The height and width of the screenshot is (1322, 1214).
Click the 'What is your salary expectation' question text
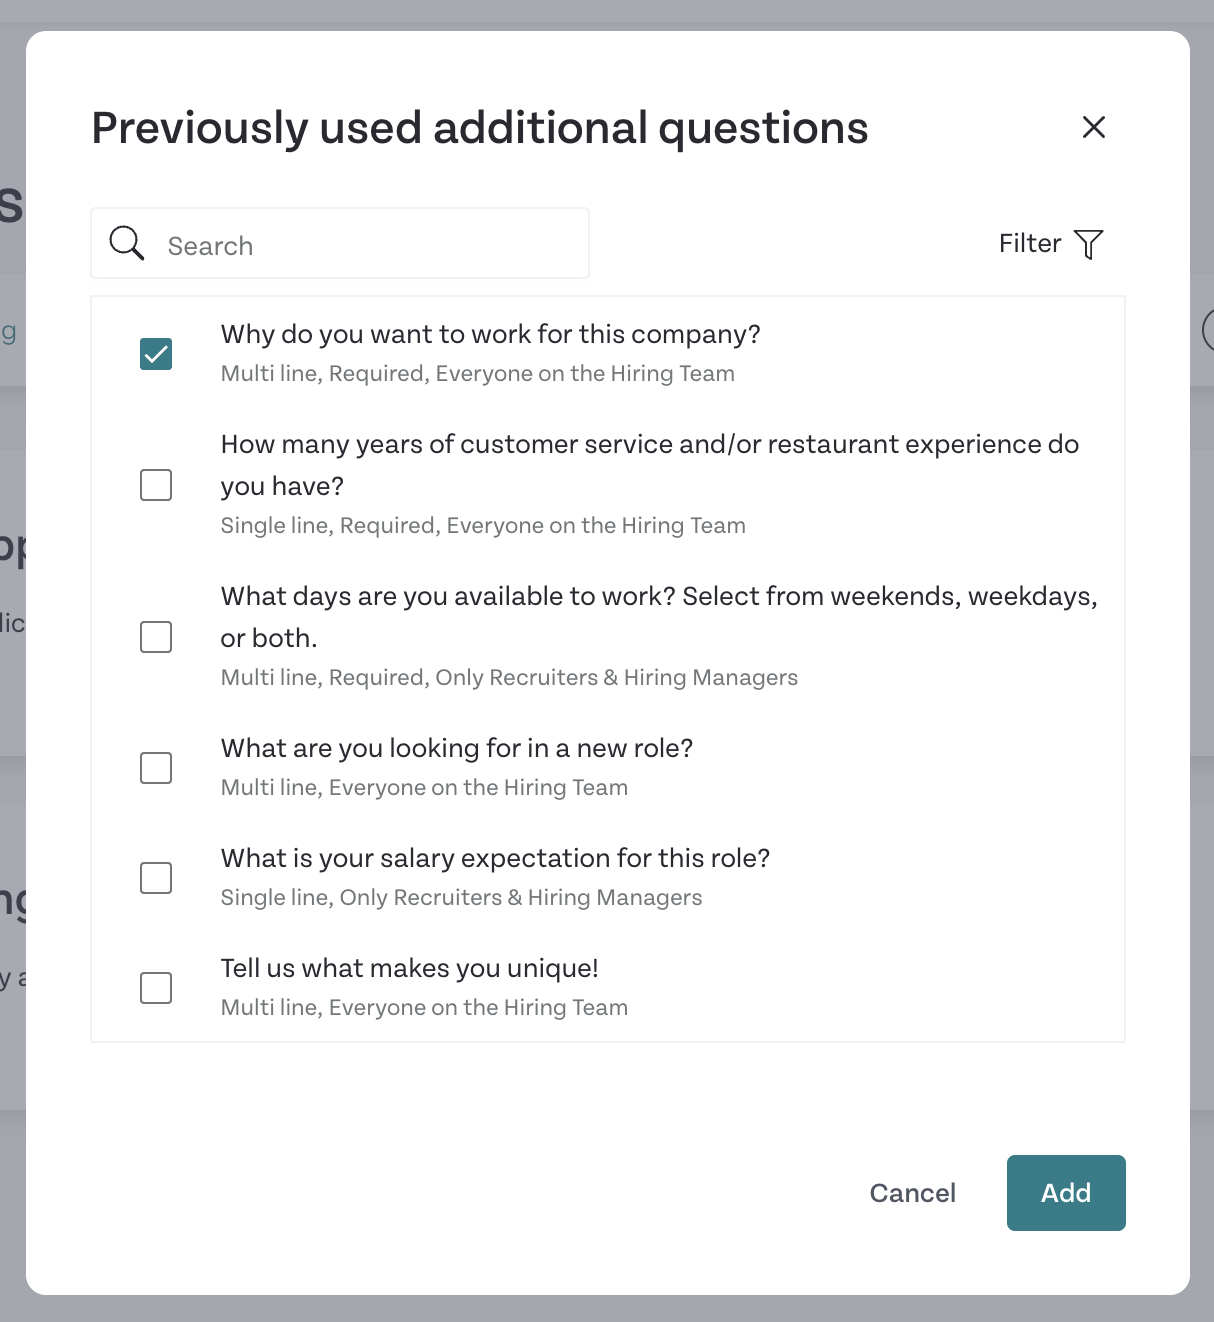point(495,858)
